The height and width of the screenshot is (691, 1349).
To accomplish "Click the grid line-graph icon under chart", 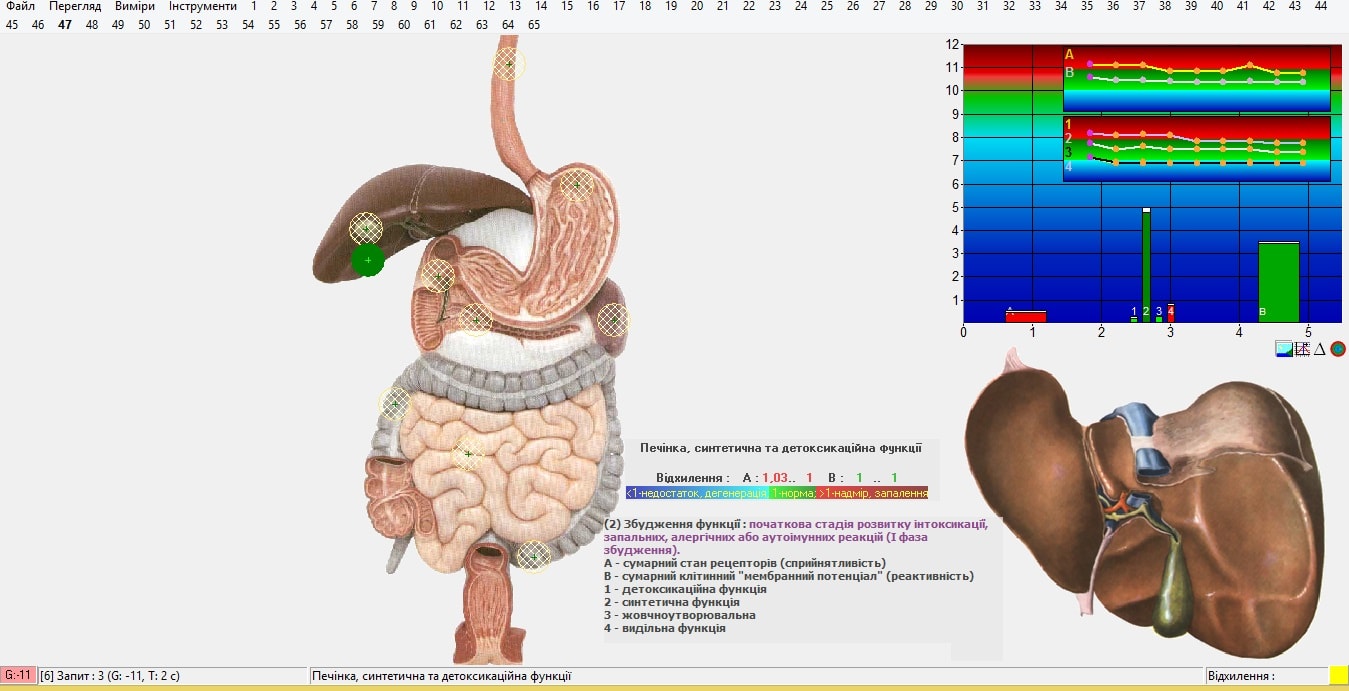I will [1302, 349].
